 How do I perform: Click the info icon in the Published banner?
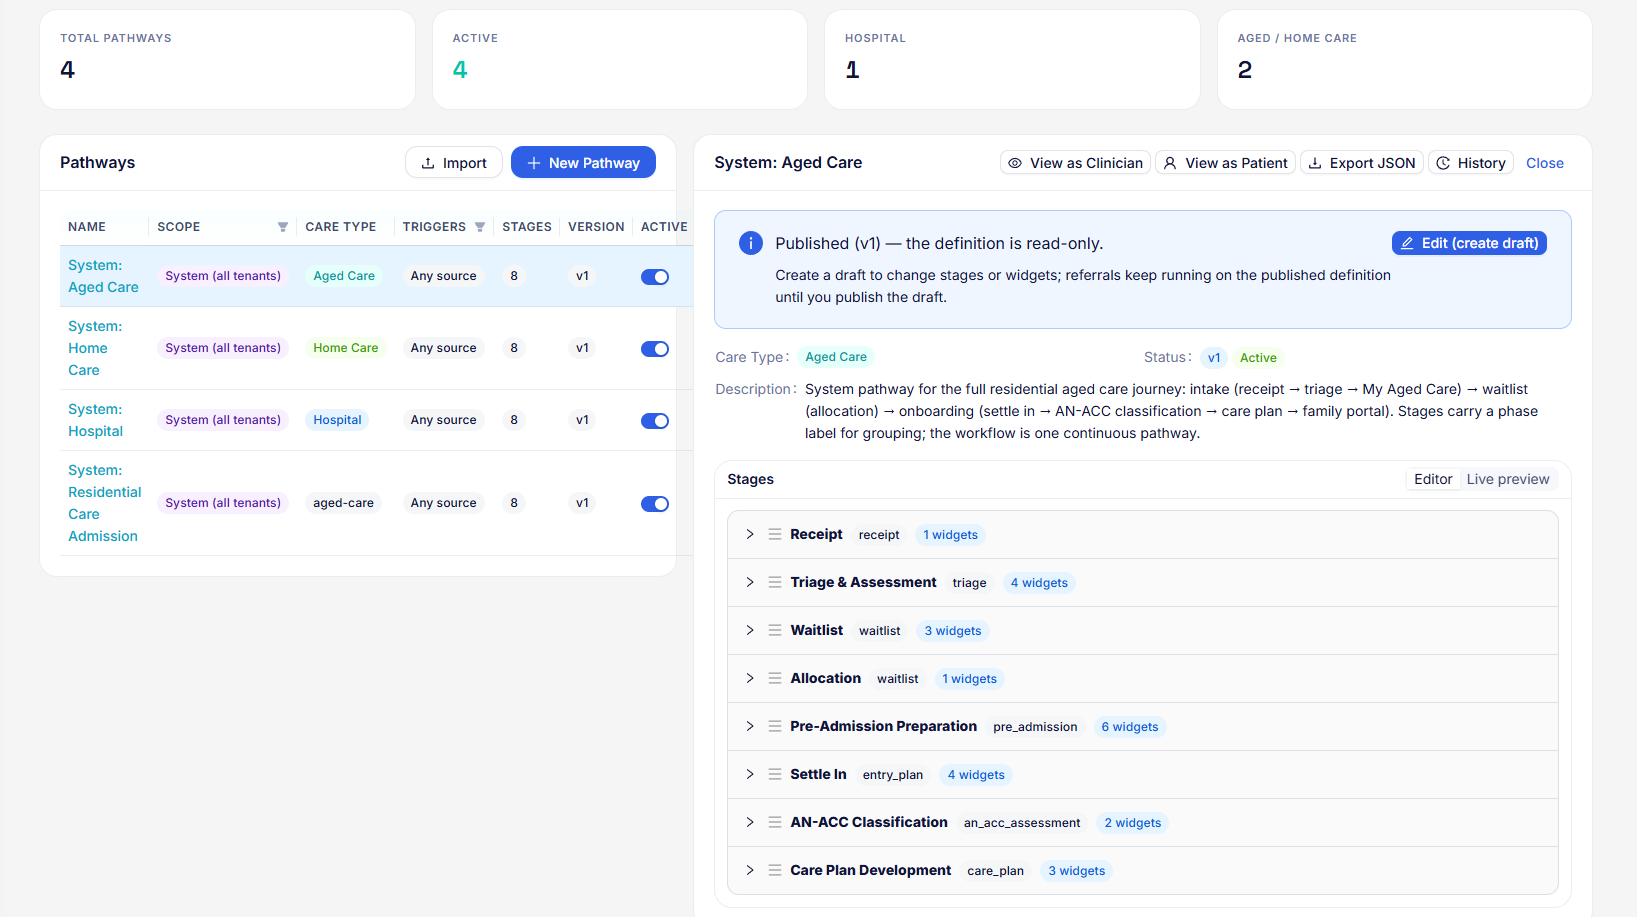tap(751, 243)
